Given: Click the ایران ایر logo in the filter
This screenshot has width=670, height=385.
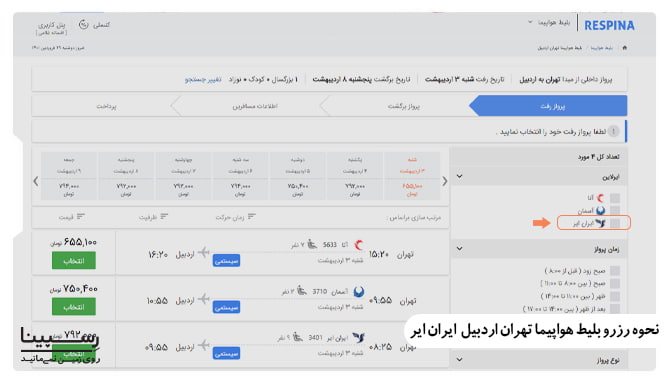Looking at the screenshot, I should tap(600, 223).
